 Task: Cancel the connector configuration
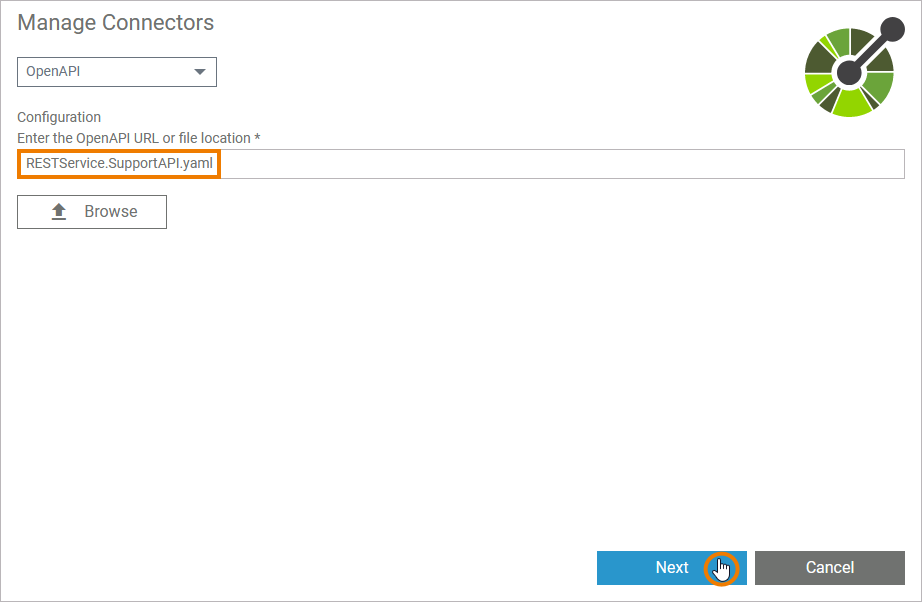(830, 567)
